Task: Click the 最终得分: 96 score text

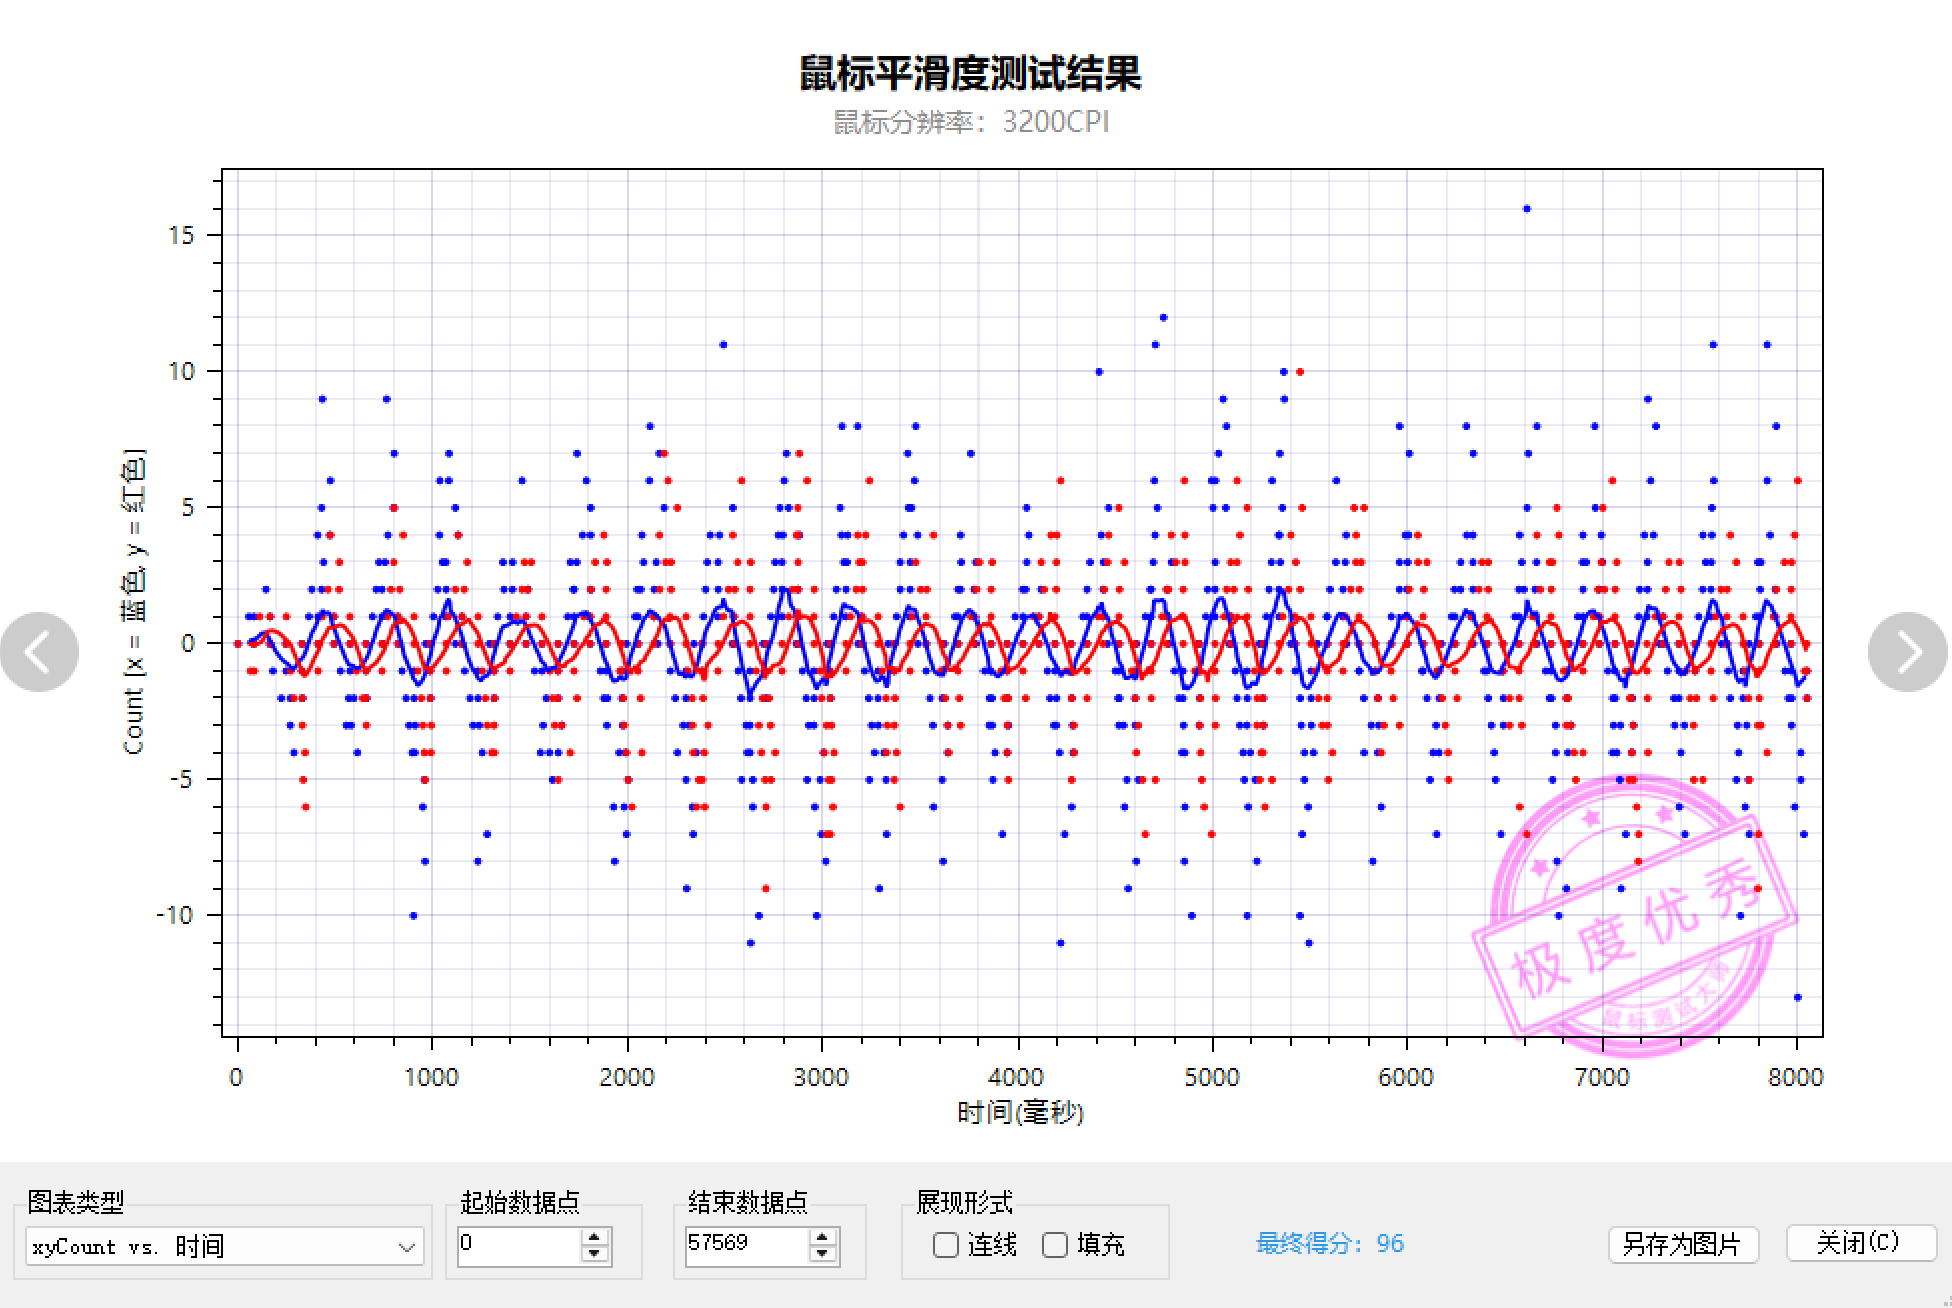Action: pyautogui.click(x=1330, y=1244)
